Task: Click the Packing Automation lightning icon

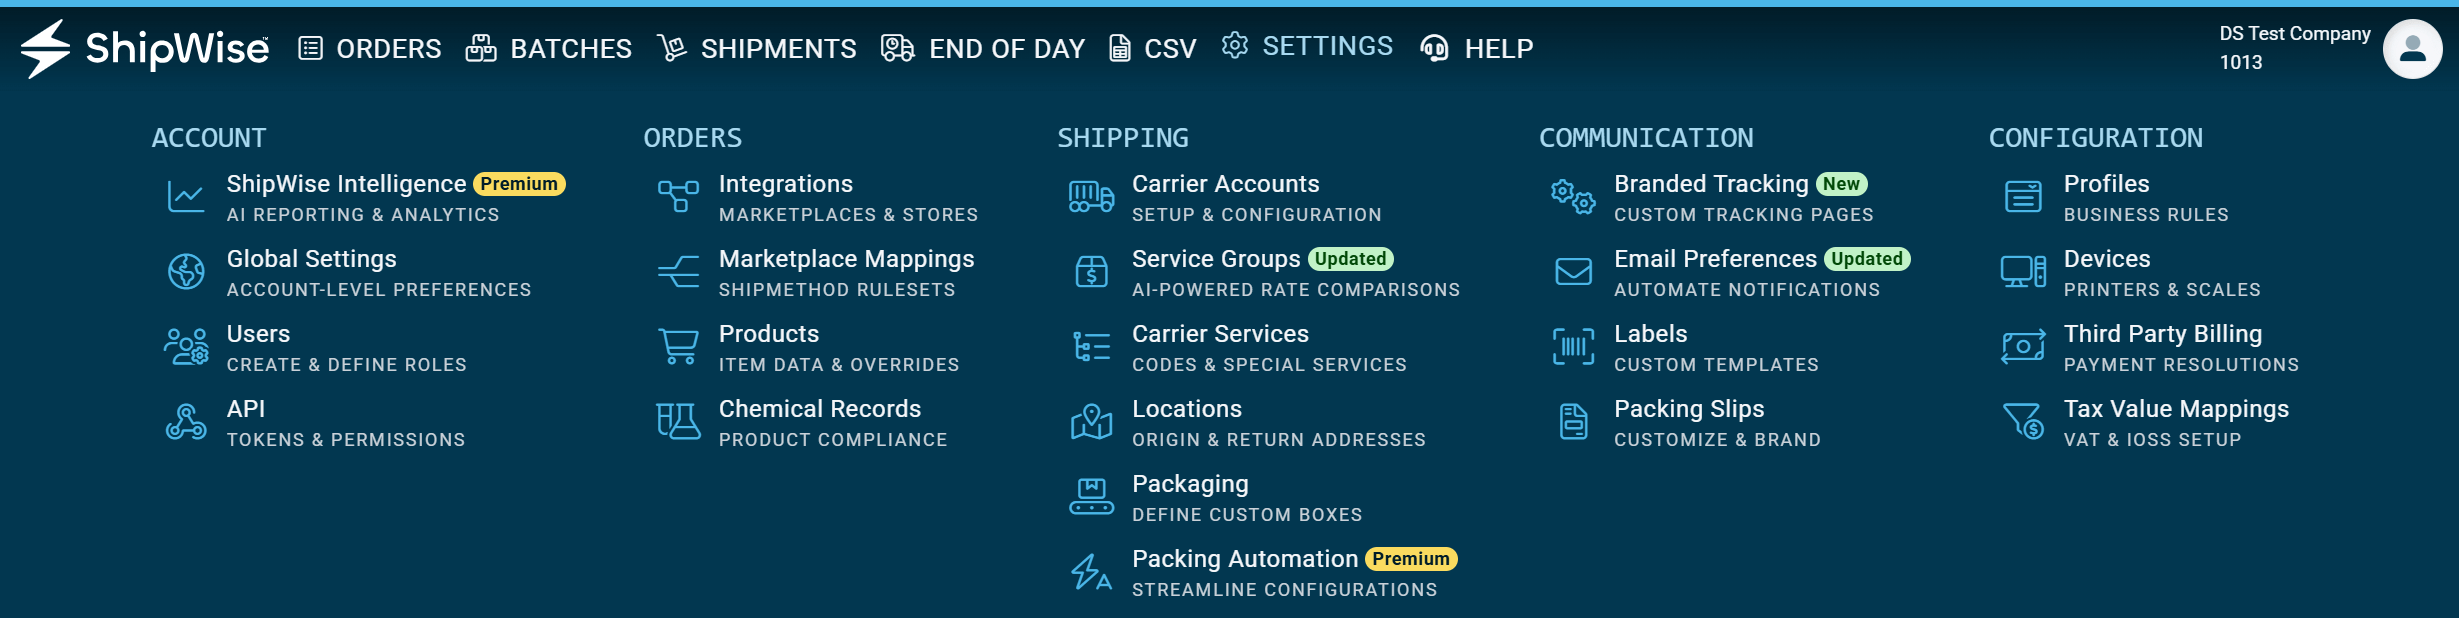Action: [1091, 571]
